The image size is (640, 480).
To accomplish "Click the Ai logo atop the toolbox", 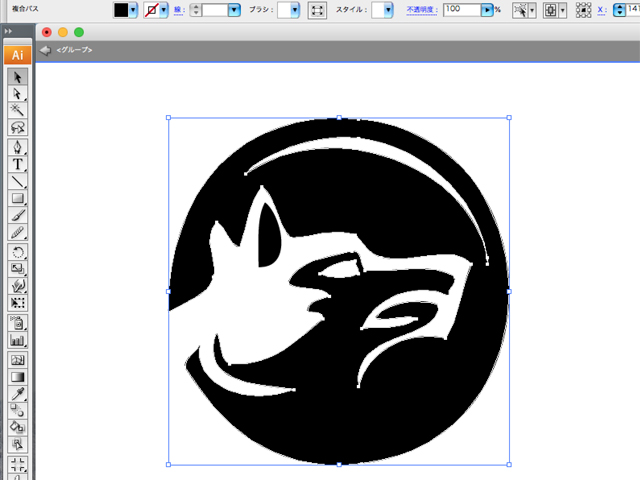I will 18,55.
